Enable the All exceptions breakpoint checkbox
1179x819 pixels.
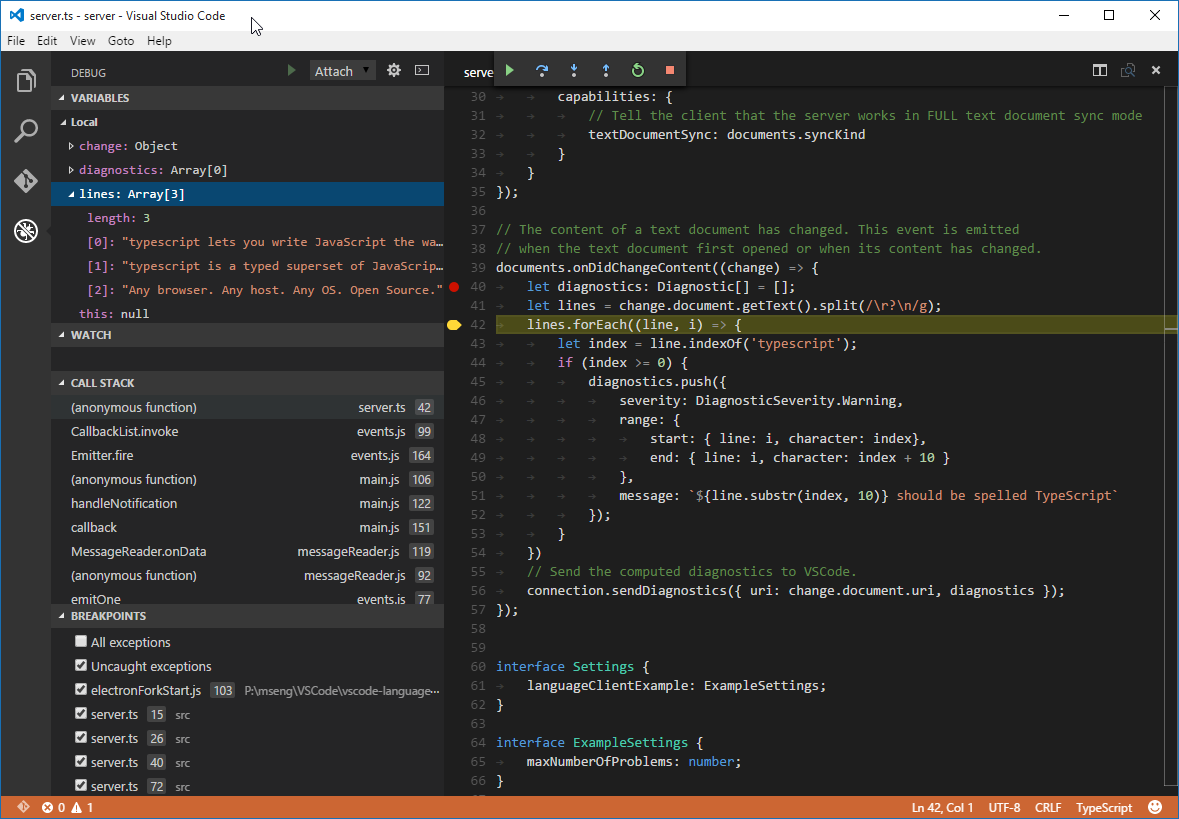81,642
